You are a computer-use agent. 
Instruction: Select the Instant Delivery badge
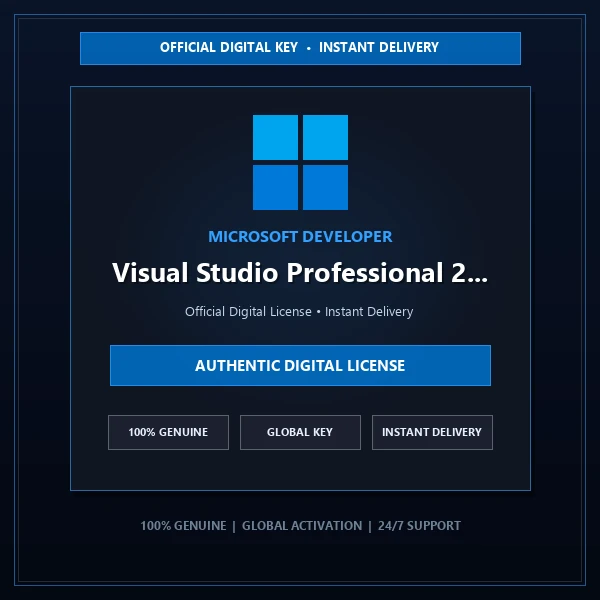(432, 432)
